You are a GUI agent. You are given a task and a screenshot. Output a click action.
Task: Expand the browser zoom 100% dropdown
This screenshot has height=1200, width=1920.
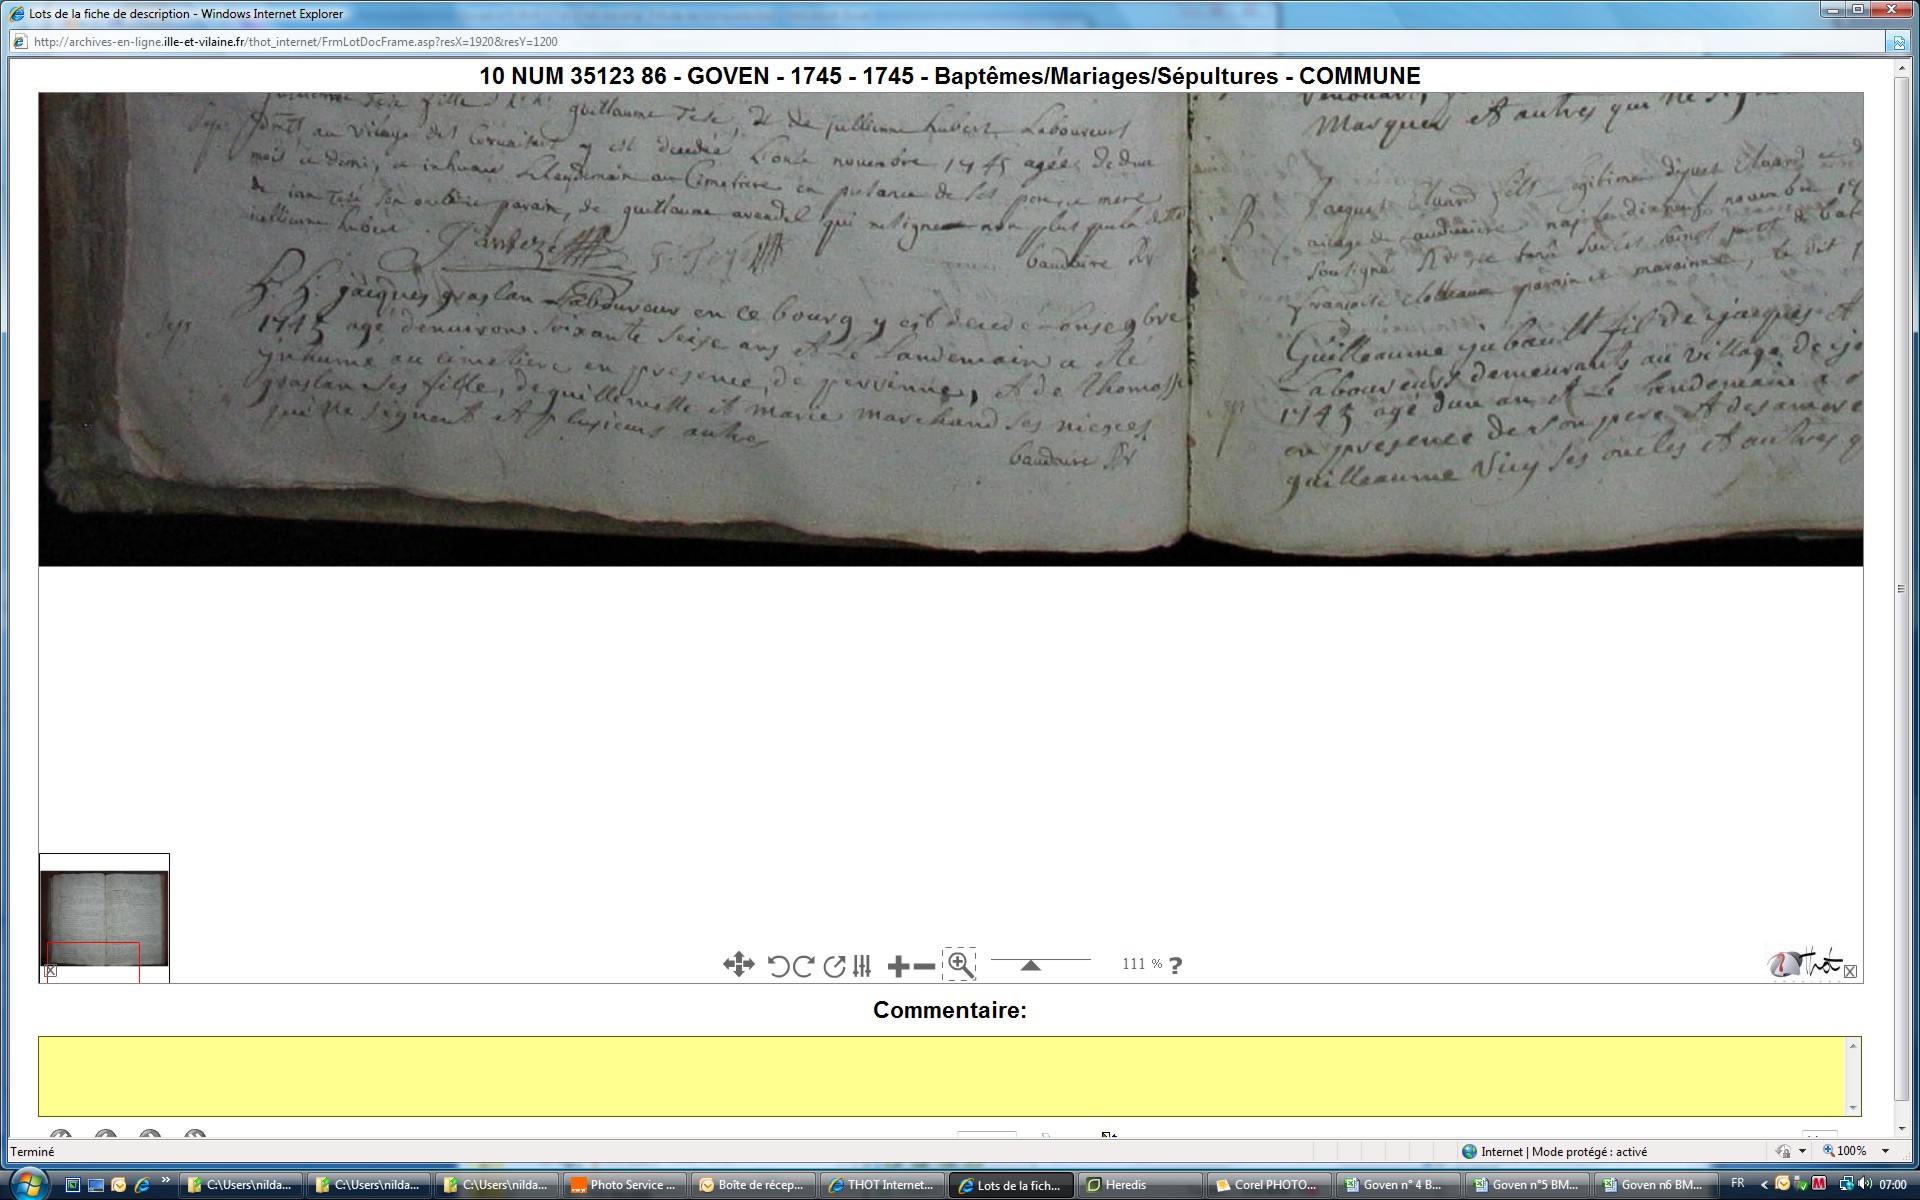pos(1885,1152)
